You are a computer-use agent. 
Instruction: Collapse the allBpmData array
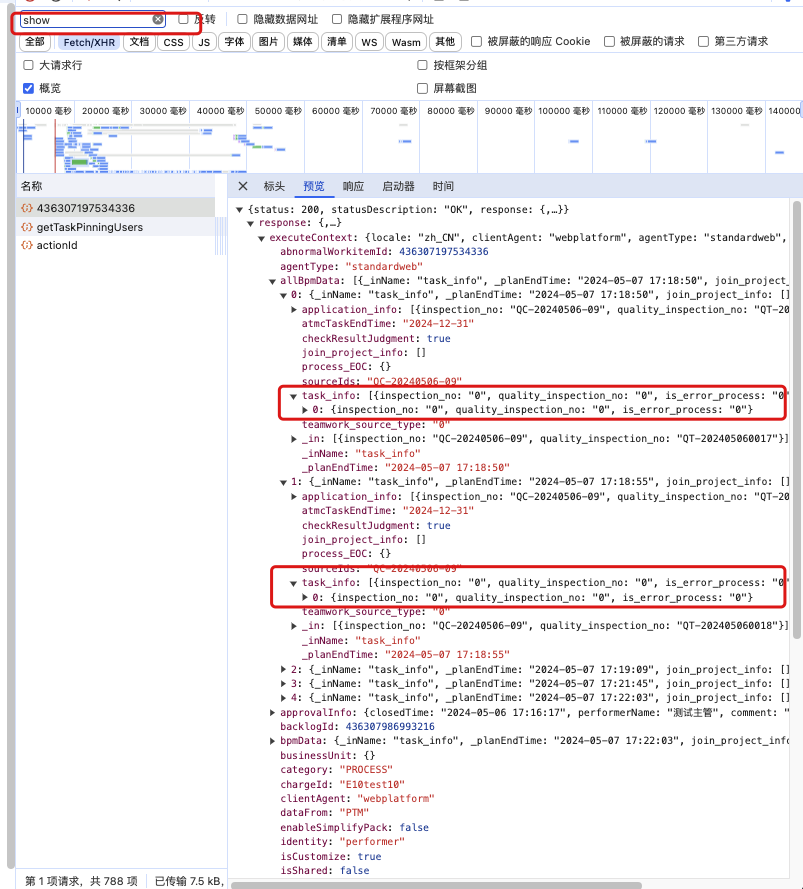272,281
